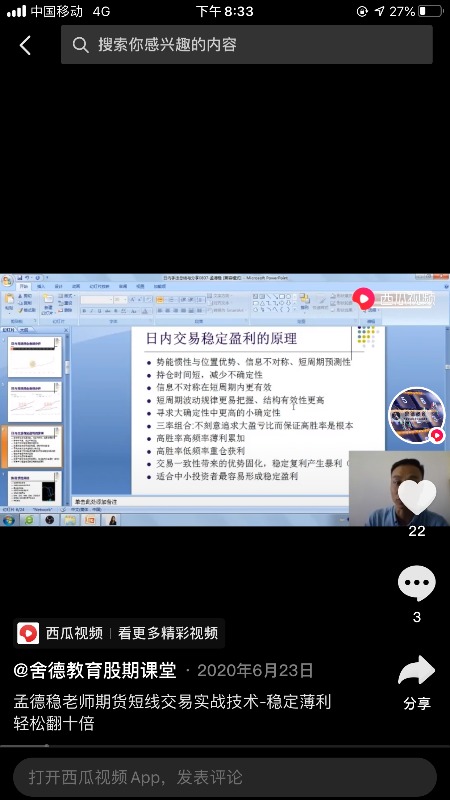This screenshot has width=450, height=800.
Task: Click the bullet '寻求大确定性中更高的小确定性'
Action: tap(218, 413)
